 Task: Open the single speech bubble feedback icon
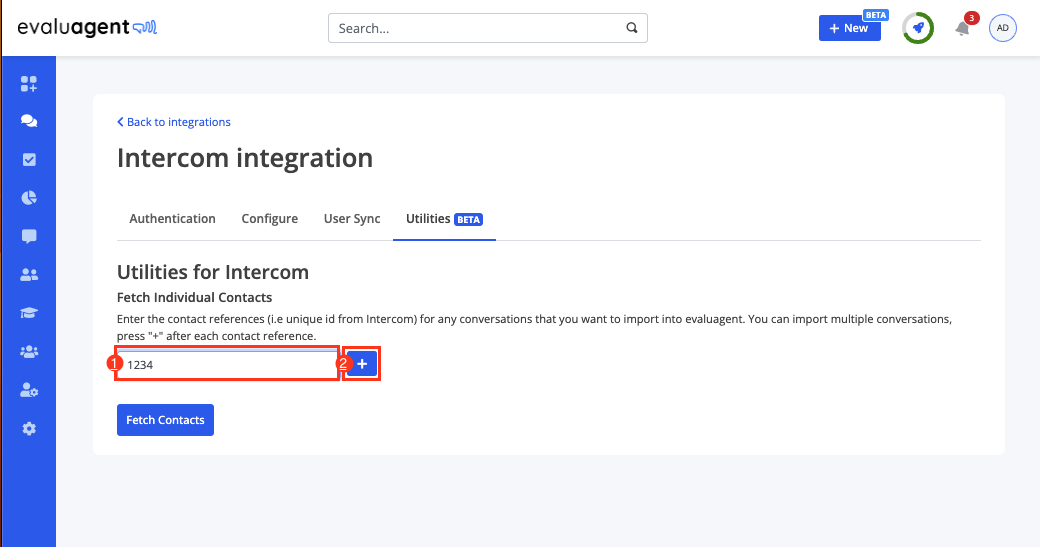pyautogui.click(x=29, y=236)
